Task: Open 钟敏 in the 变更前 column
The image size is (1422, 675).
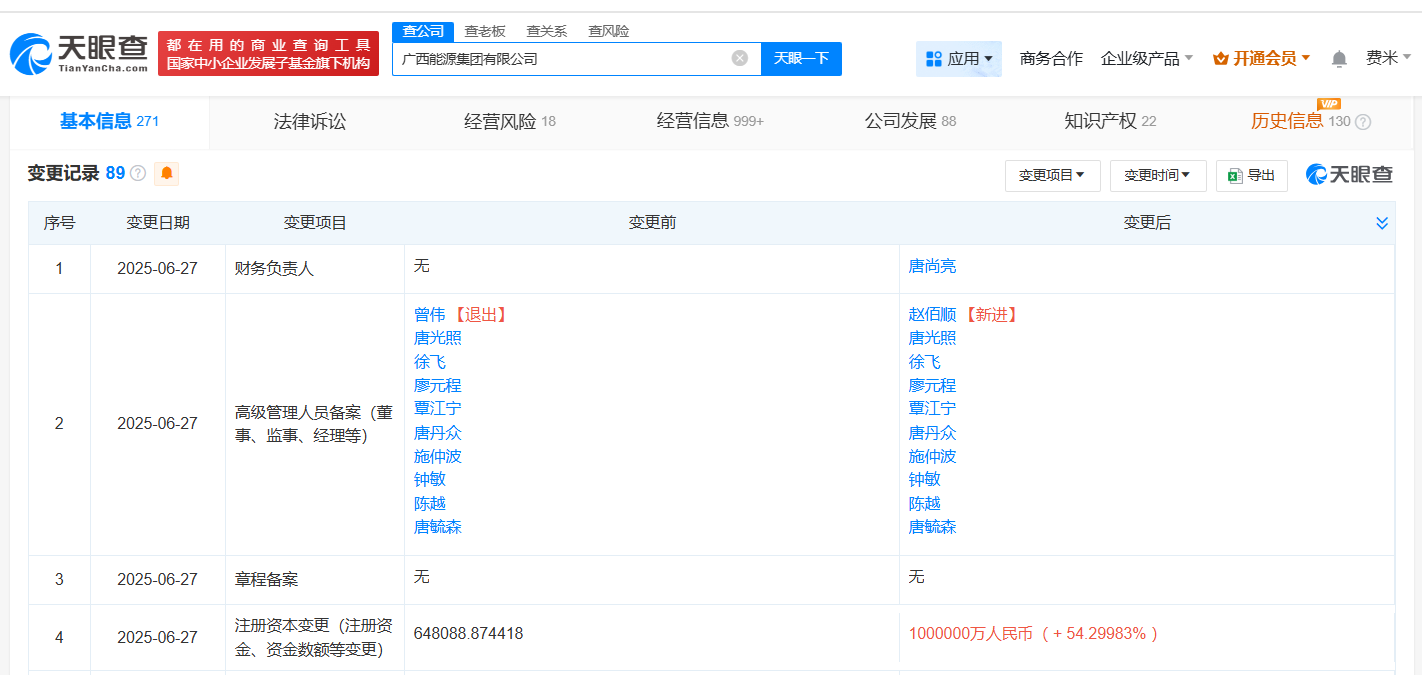Action: click(430, 479)
